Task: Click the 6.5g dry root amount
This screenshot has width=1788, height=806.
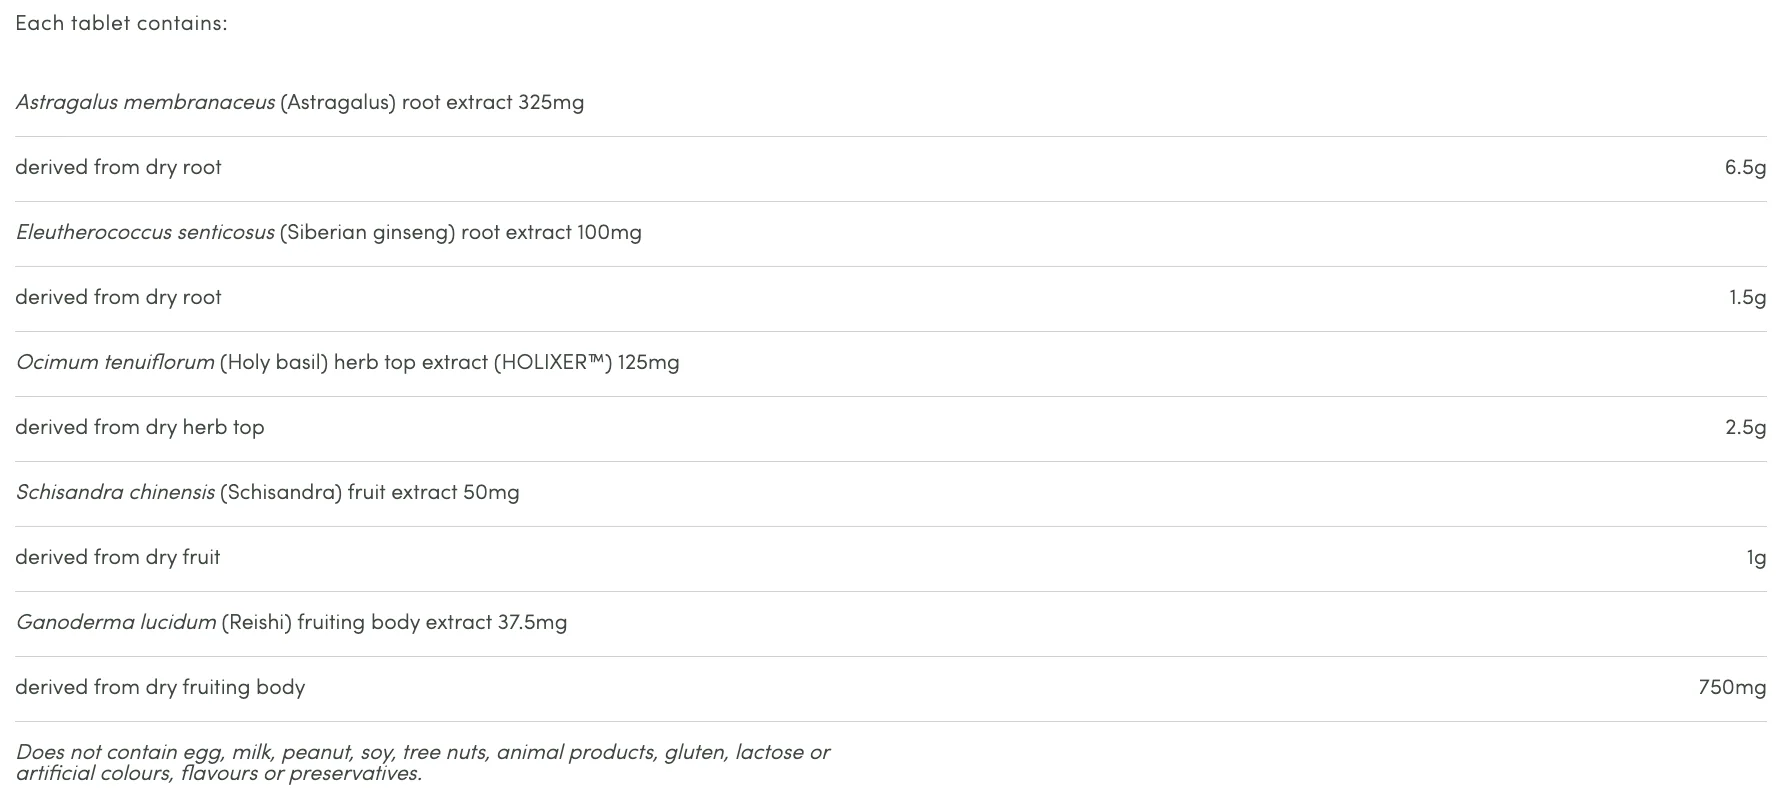Action: (x=1745, y=168)
